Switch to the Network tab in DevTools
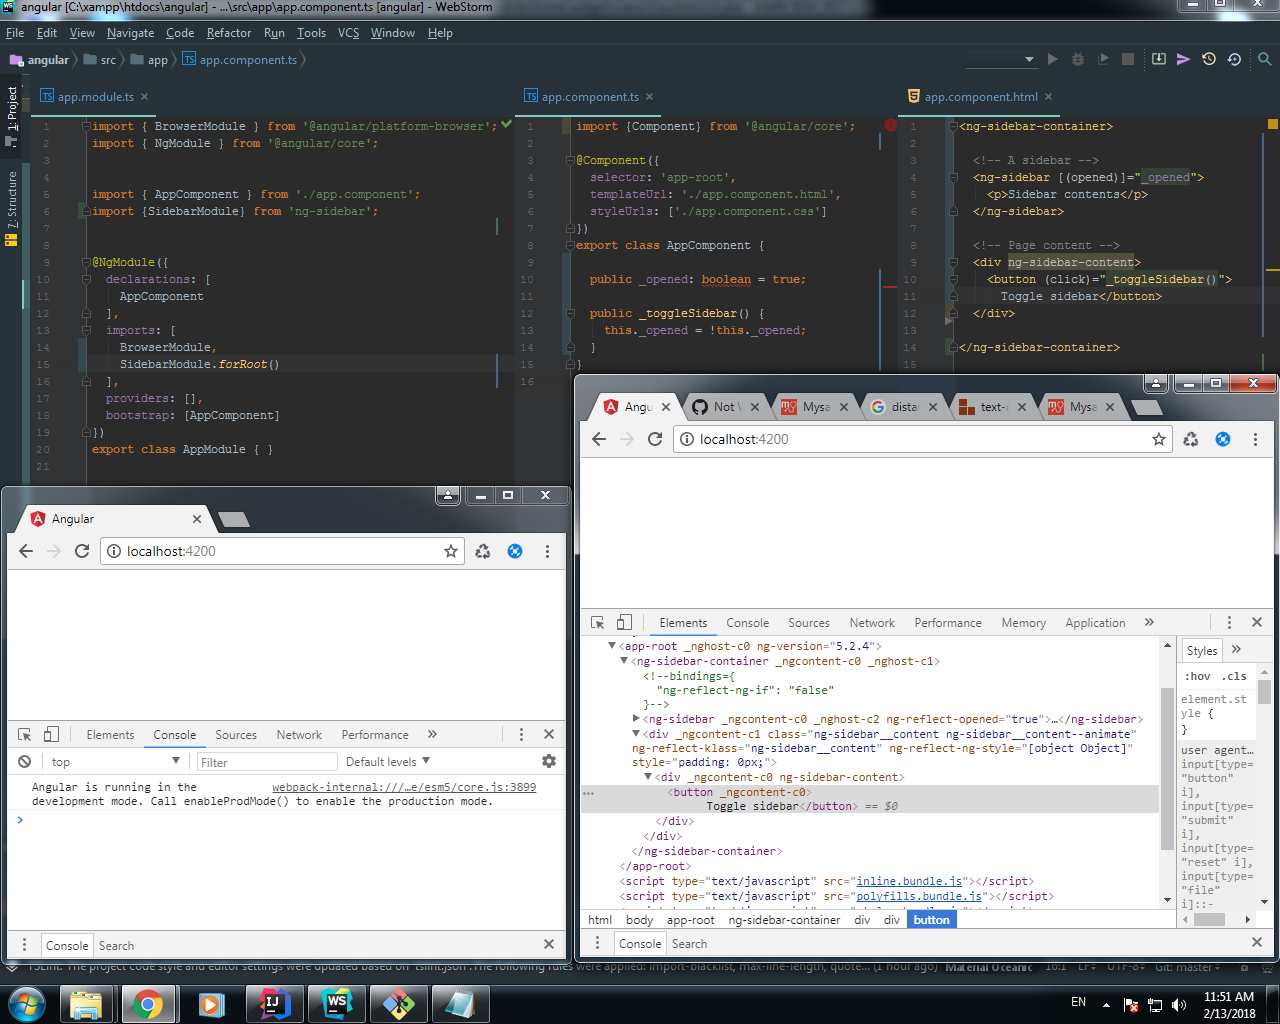The image size is (1280, 1024). pyautogui.click(x=871, y=622)
